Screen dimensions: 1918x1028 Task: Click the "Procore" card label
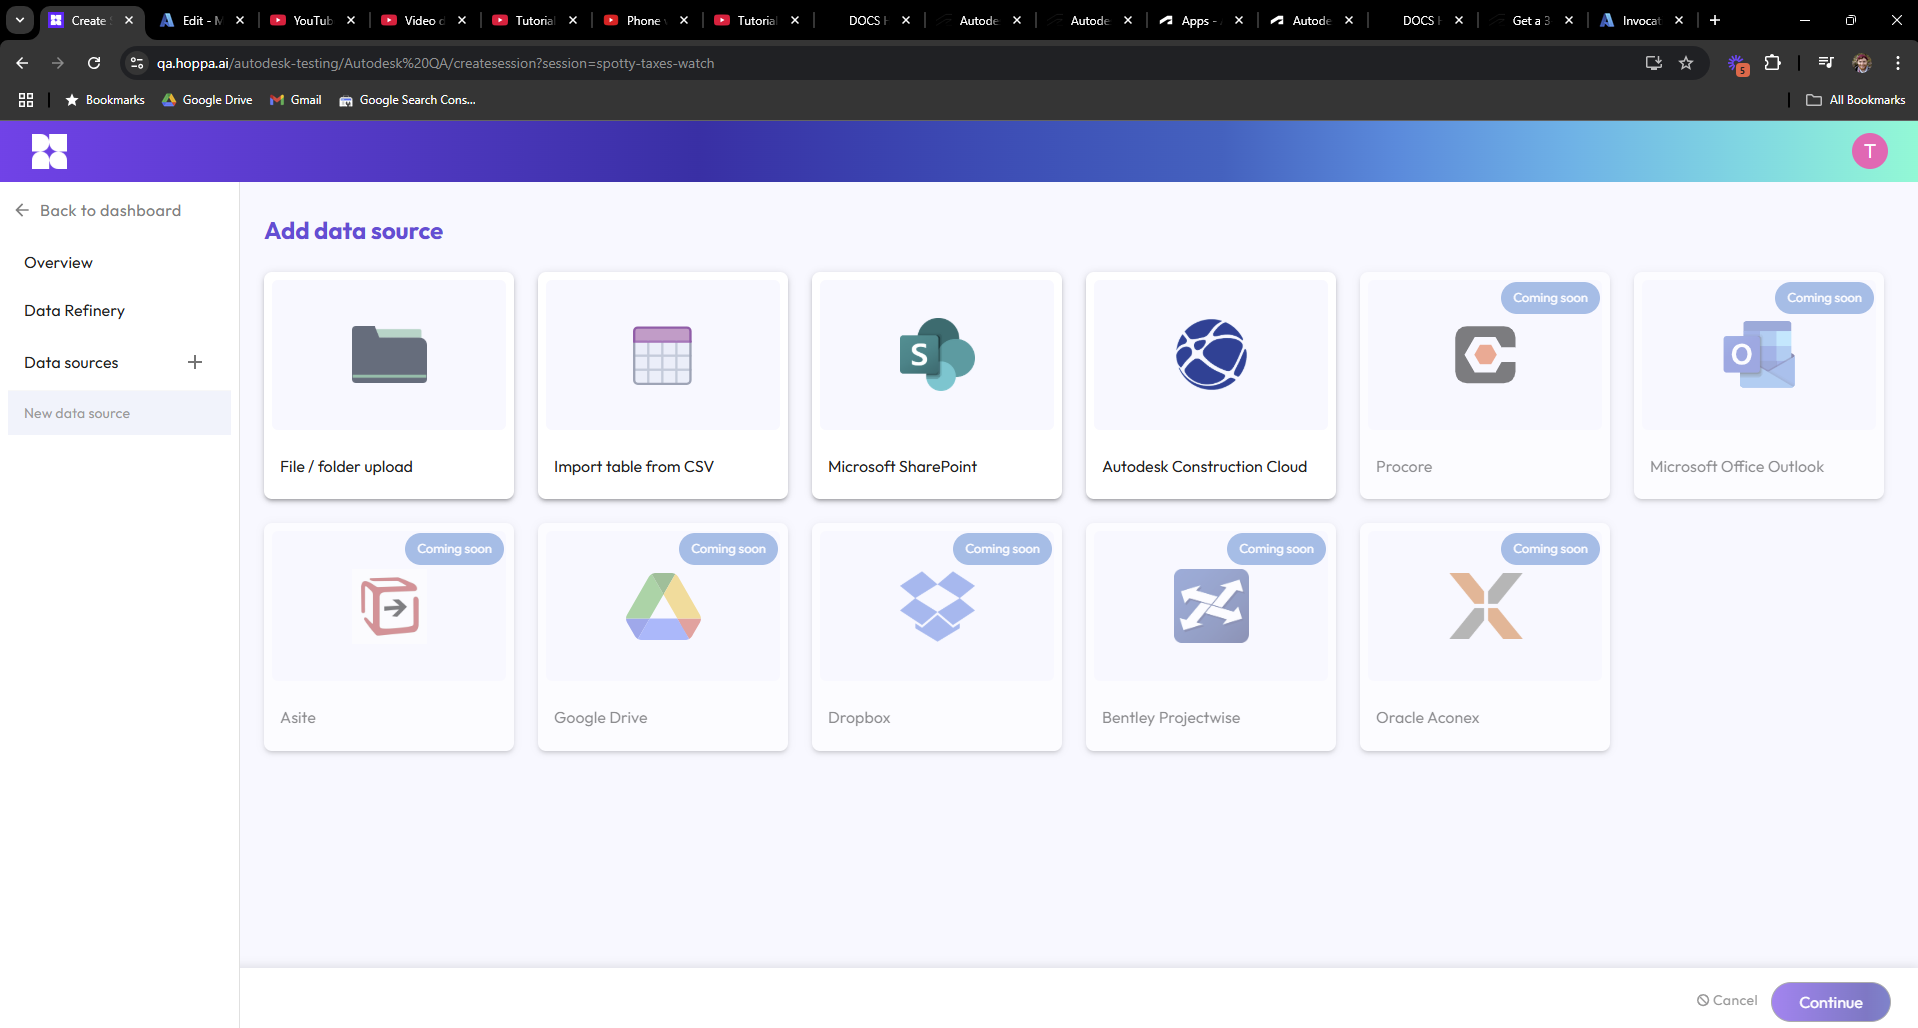pyautogui.click(x=1404, y=466)
